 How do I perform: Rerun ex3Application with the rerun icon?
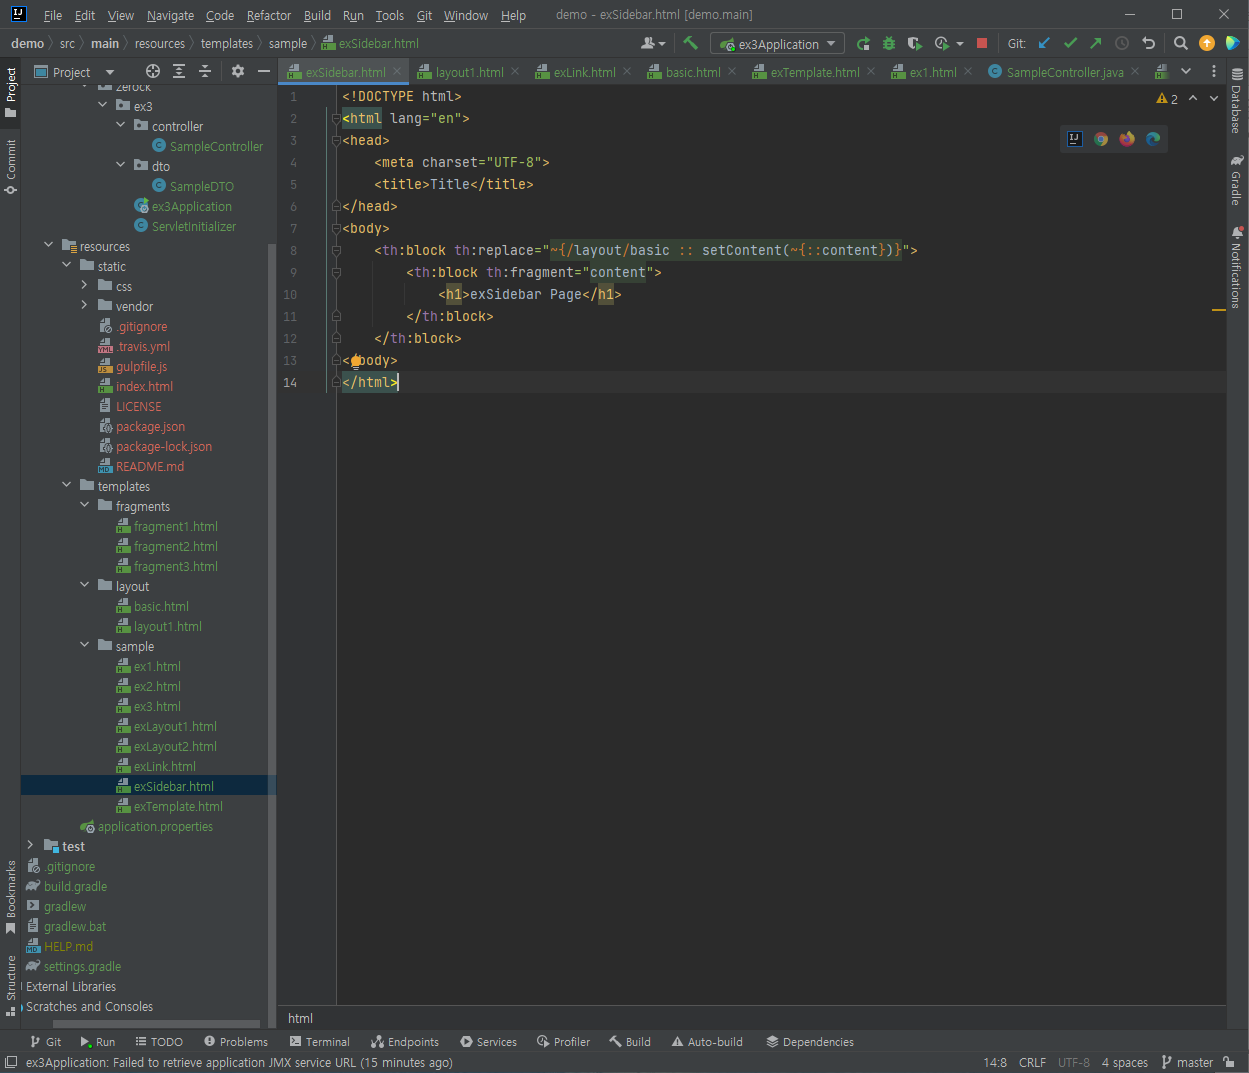tap(863, 43)
